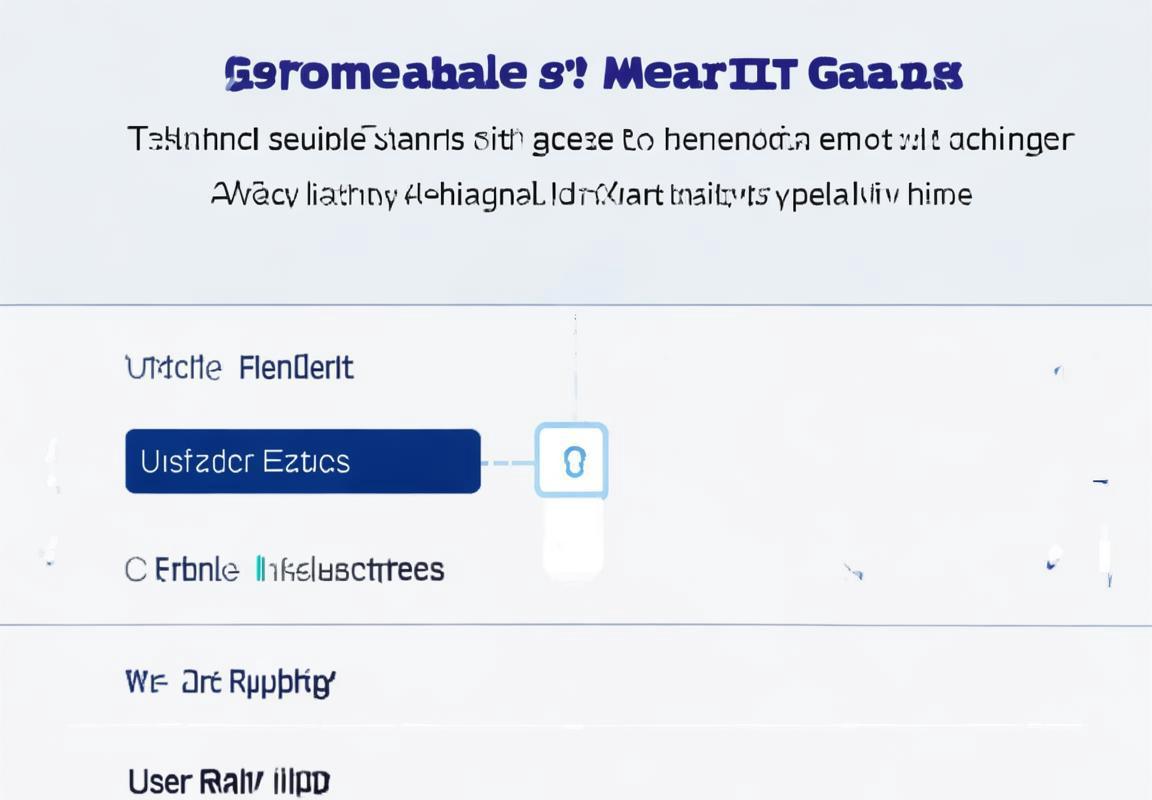Select the Utcle Flenderlt item
Viewport: 1152px width, 800px height.
(240, 367)
